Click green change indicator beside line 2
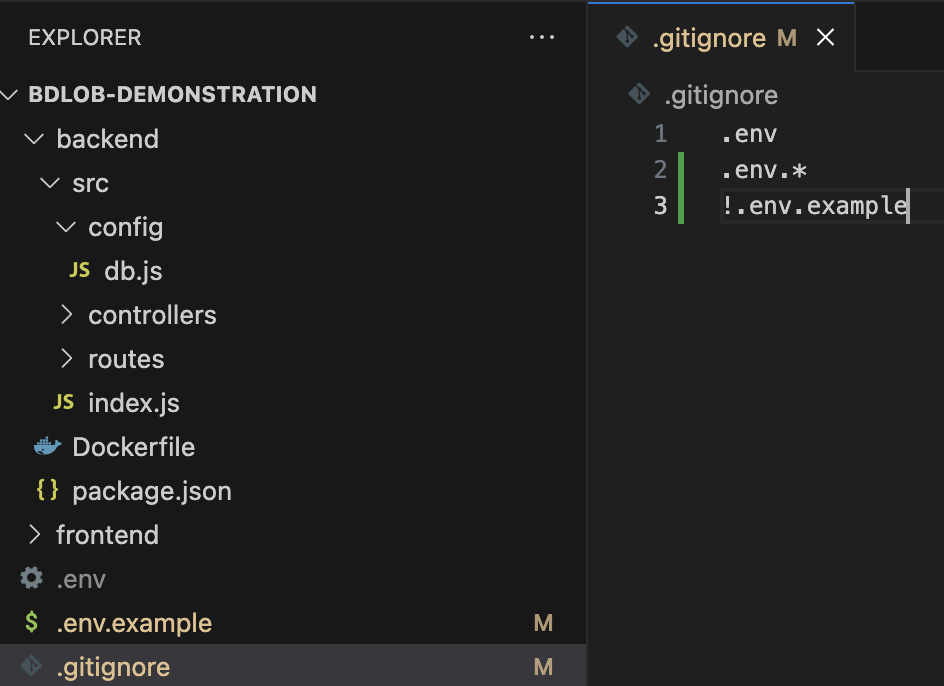Viewport: 944px width, 686px height. click(681, 170)
